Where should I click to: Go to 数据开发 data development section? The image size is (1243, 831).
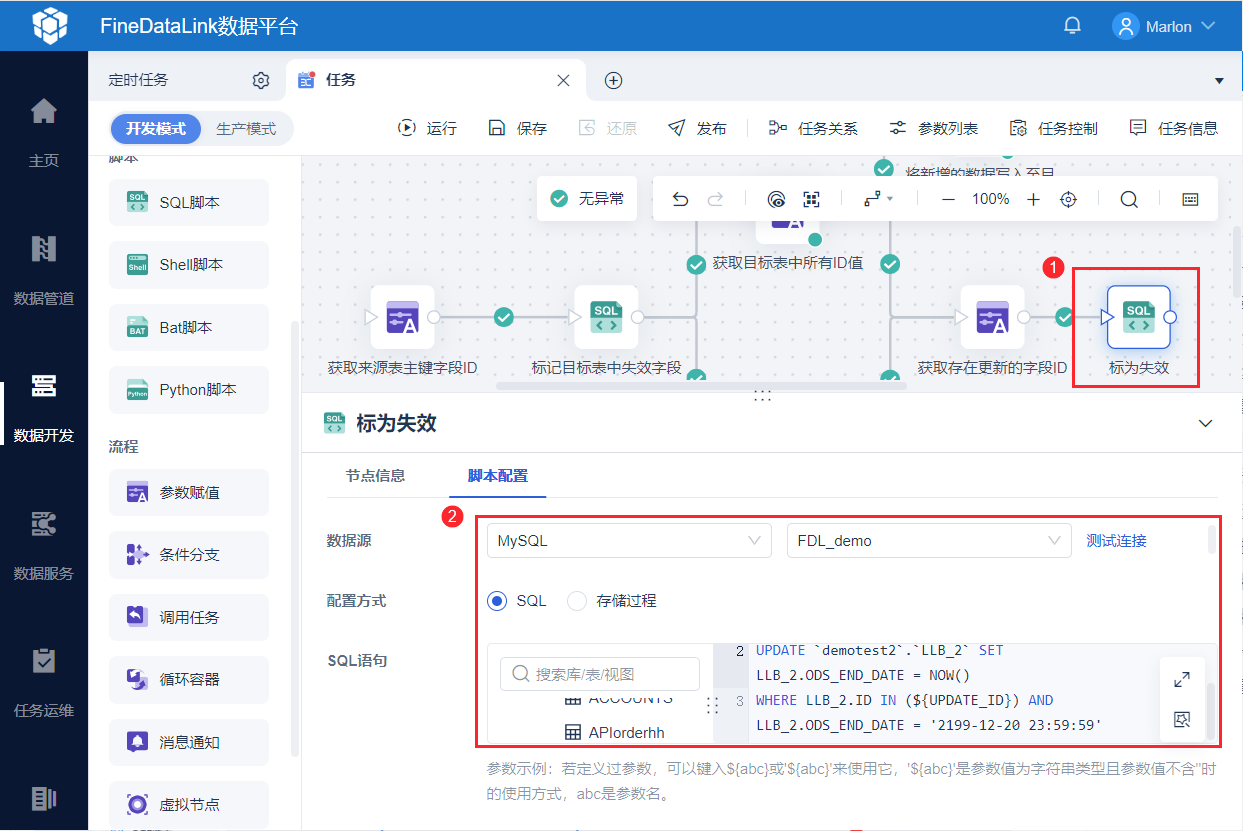pyautogui.click(x=43, y=406)
